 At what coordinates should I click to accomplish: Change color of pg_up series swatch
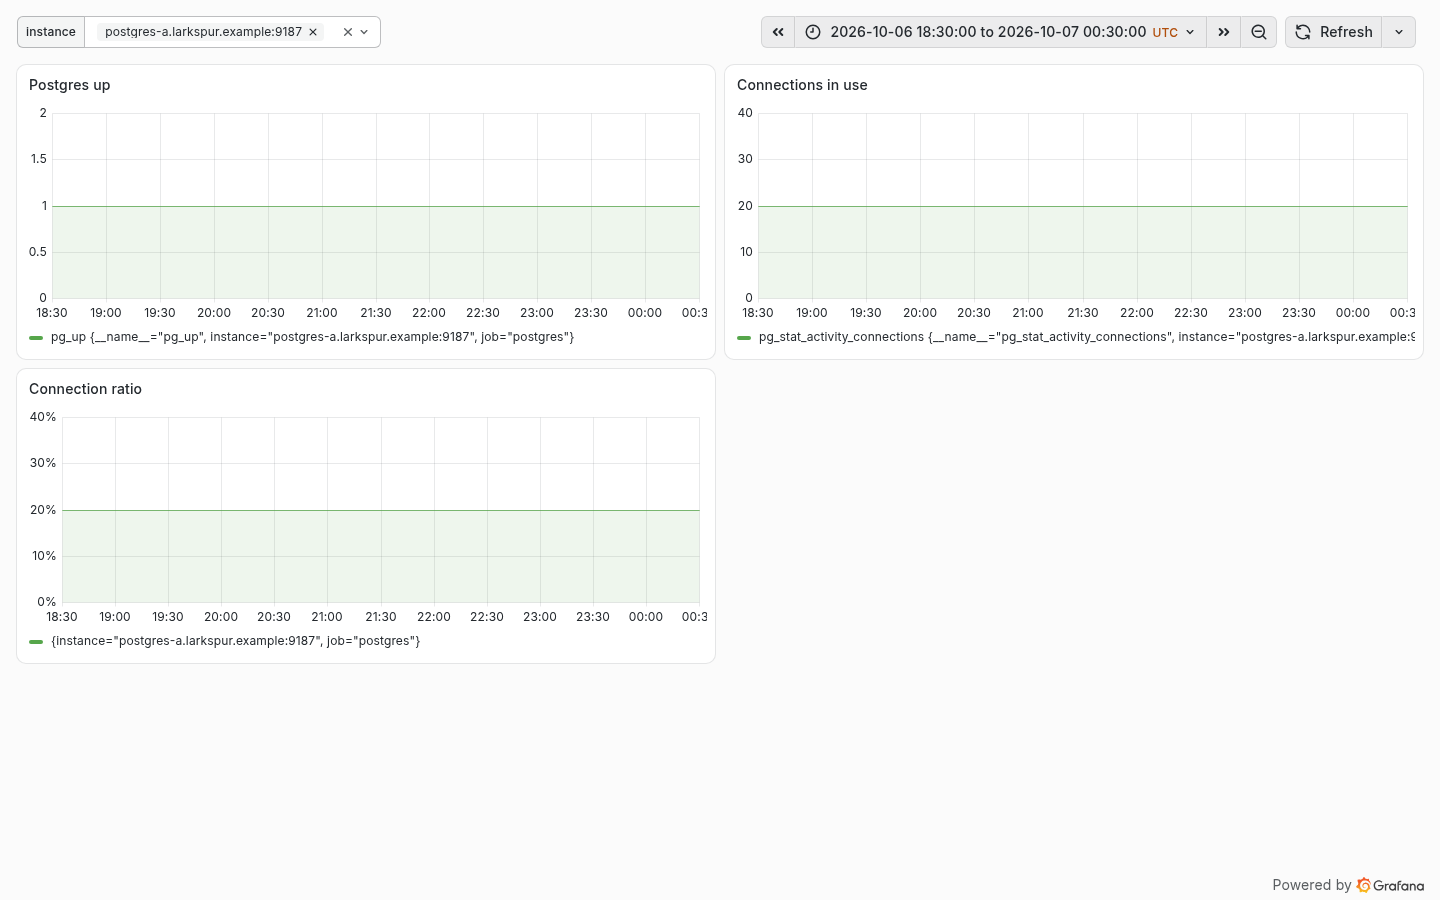pyautogui.click(x=36, y=338)
